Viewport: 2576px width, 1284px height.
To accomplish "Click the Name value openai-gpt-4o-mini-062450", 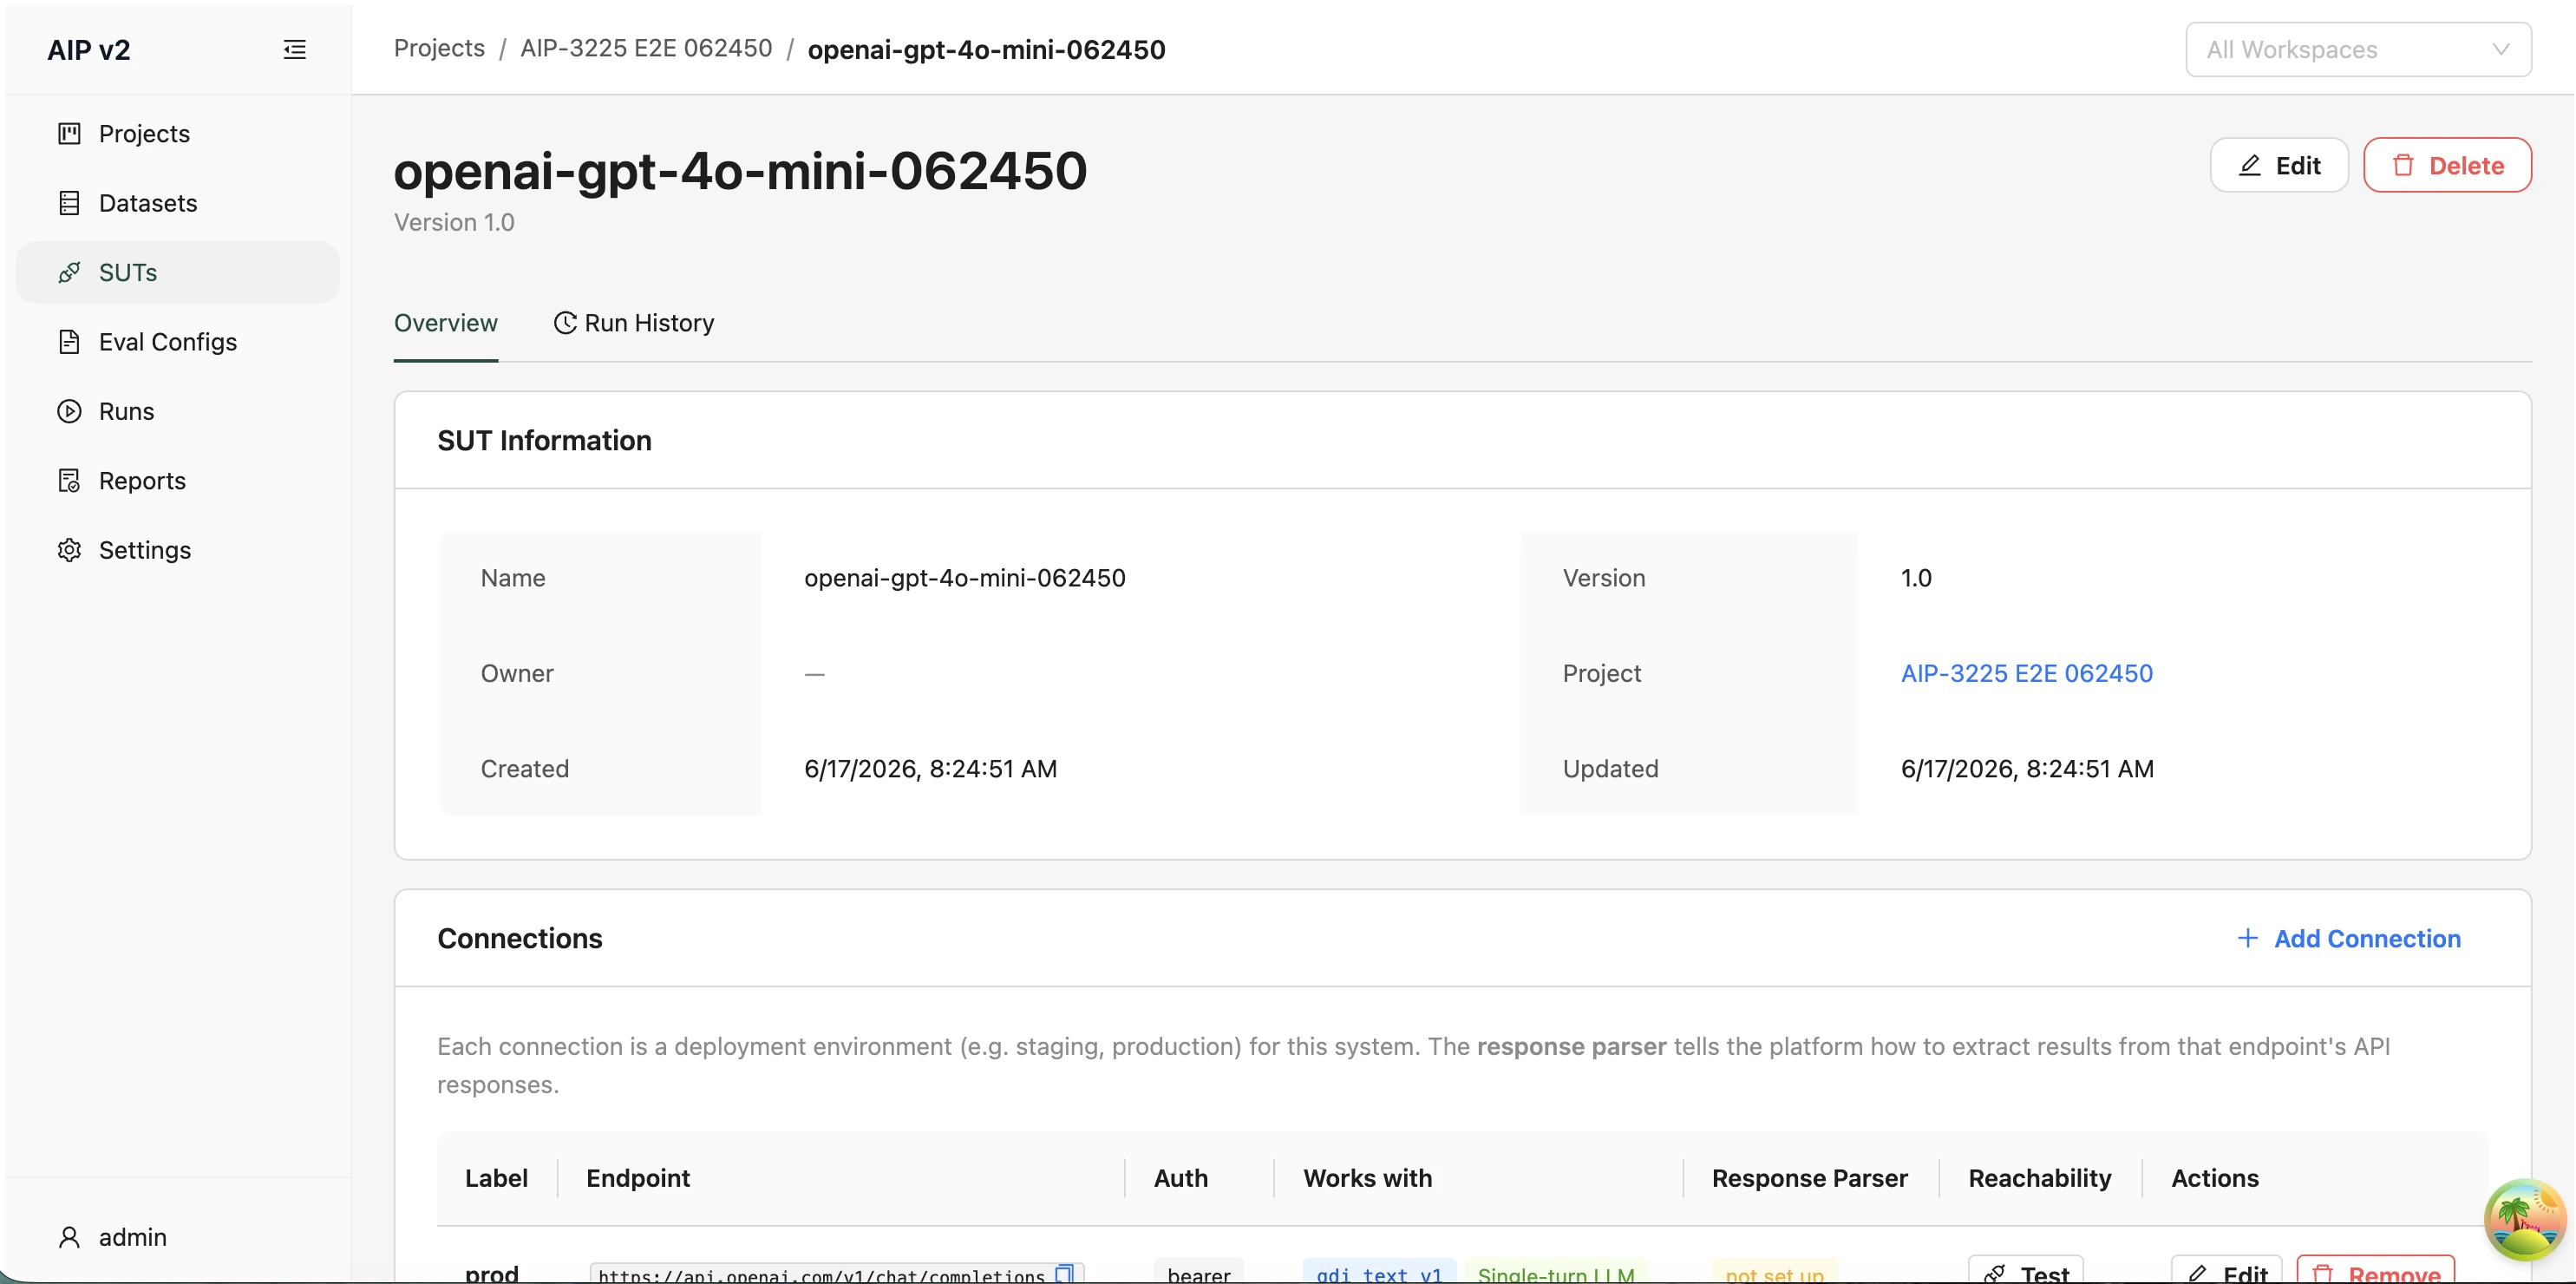I will (965, 578).
